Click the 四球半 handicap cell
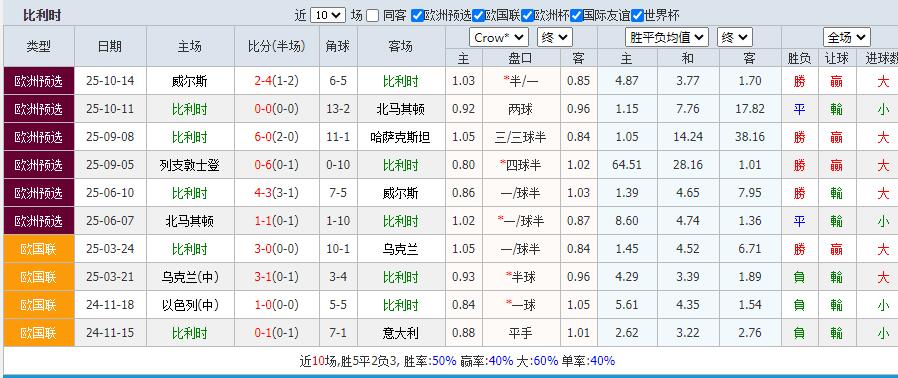 point(521,166)
